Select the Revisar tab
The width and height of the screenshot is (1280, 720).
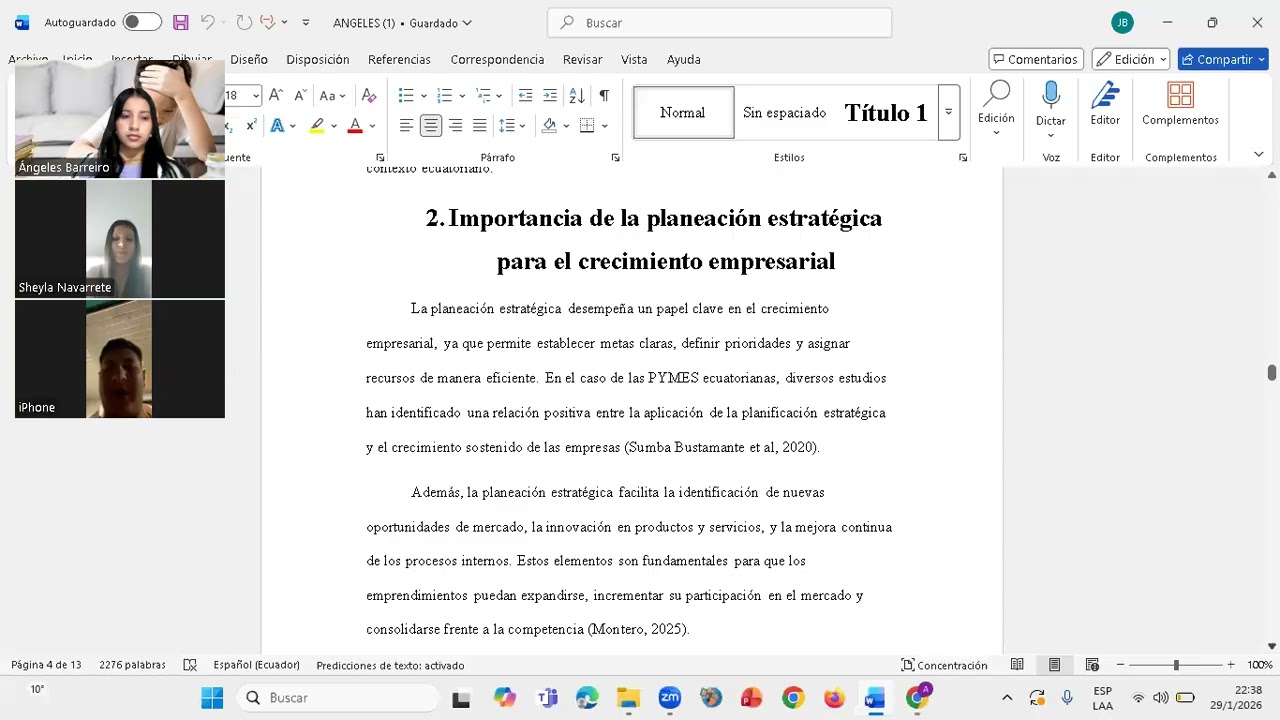coord(582,59)
